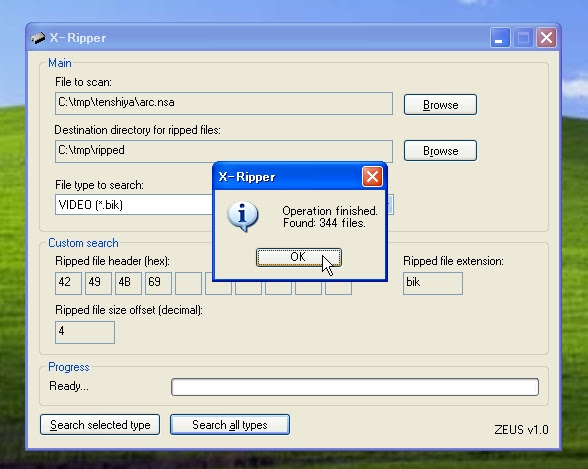
Task: Close the X-Ripper main window
Action: coord(546,37)
